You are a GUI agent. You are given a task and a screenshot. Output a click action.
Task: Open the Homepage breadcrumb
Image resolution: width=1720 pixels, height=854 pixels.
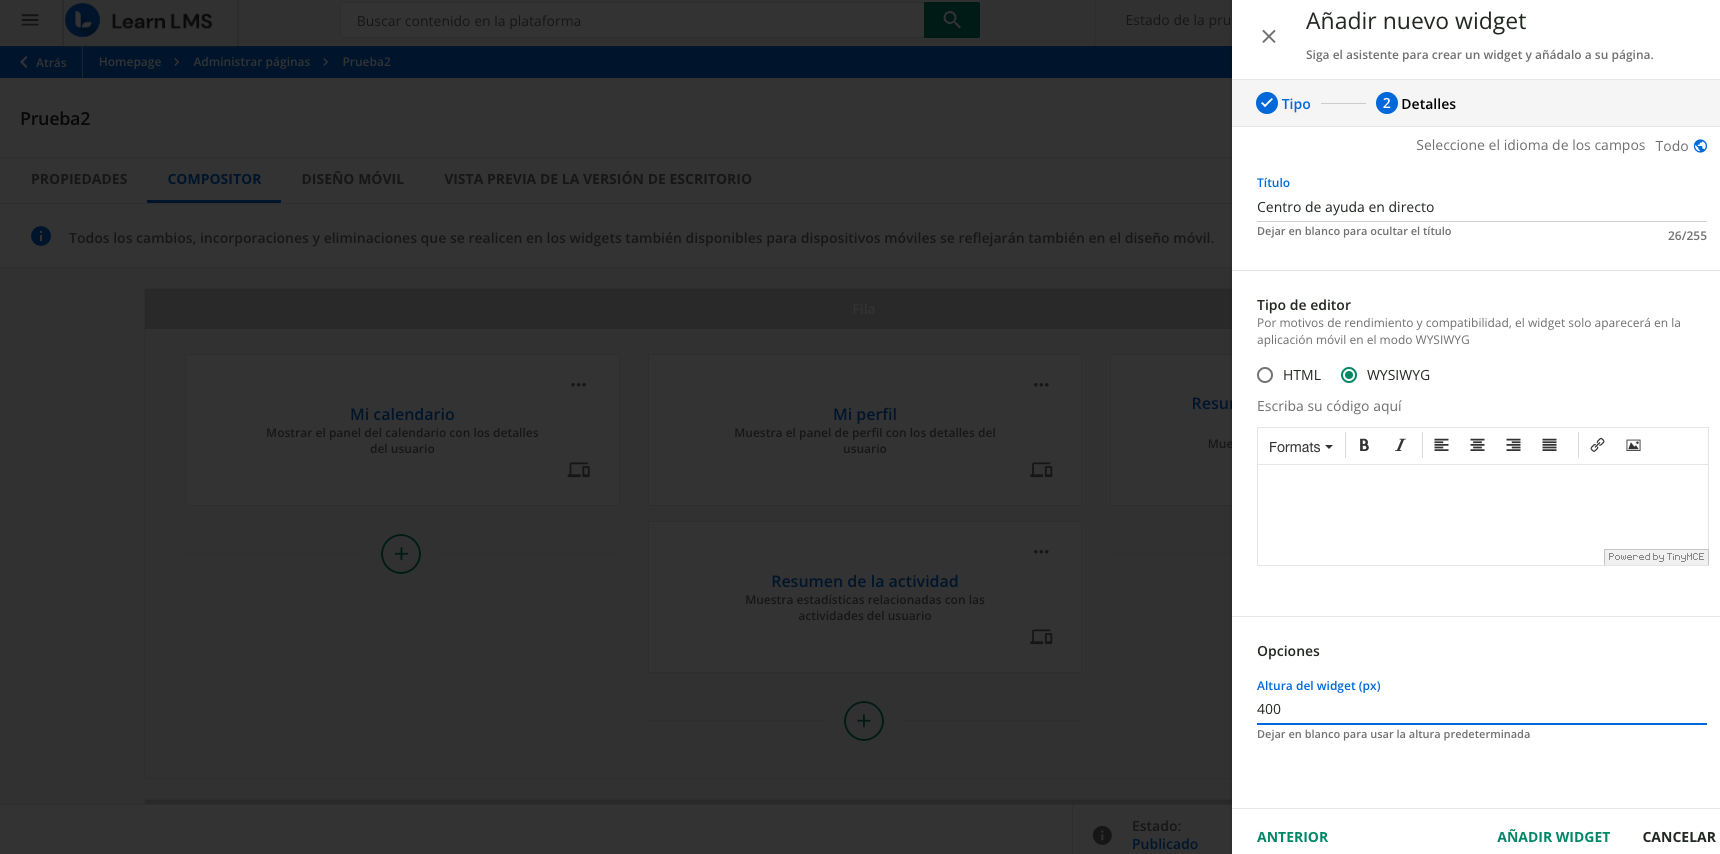[x=130, y=62]
